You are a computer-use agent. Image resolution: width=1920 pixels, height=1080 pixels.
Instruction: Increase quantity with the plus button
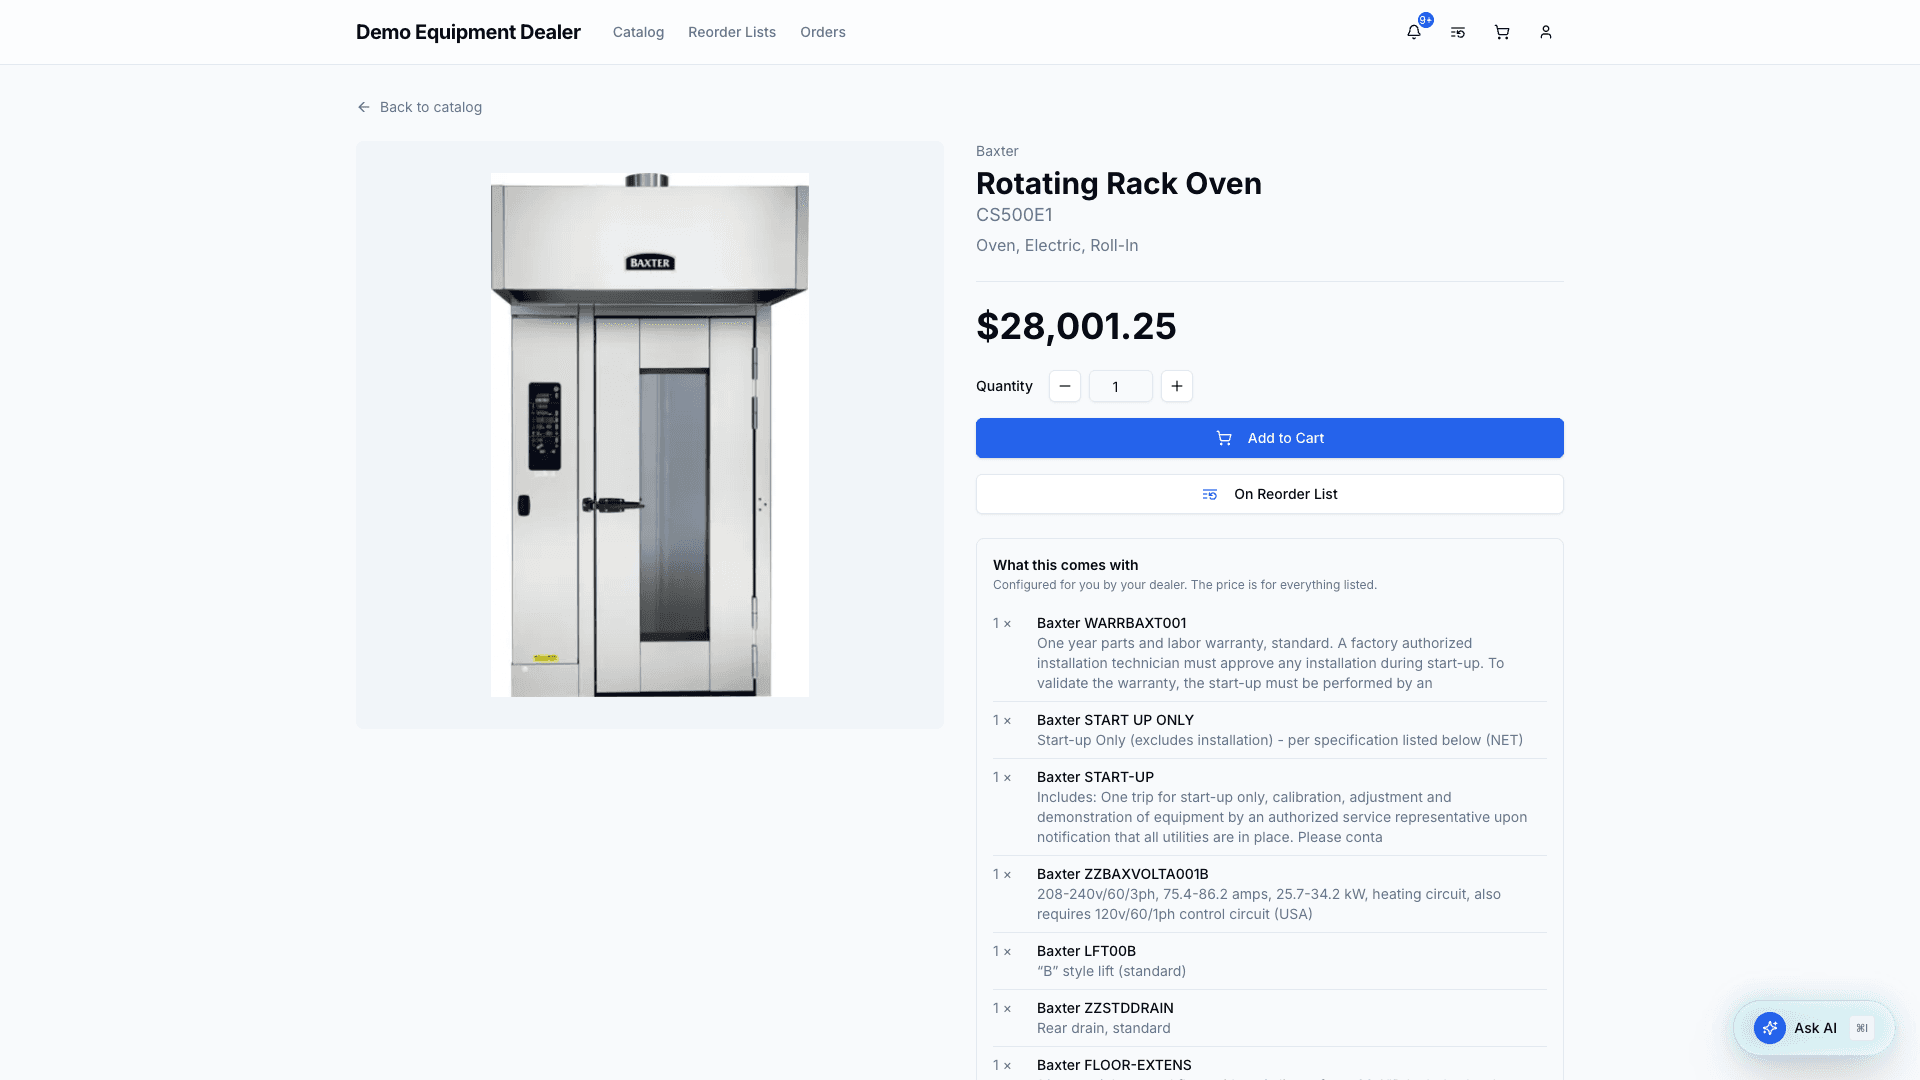point(1176,386)
